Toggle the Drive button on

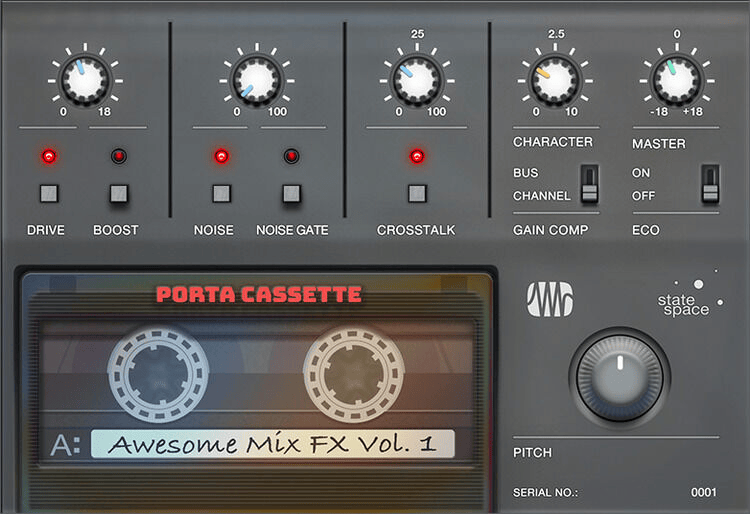tap(46, 194)
